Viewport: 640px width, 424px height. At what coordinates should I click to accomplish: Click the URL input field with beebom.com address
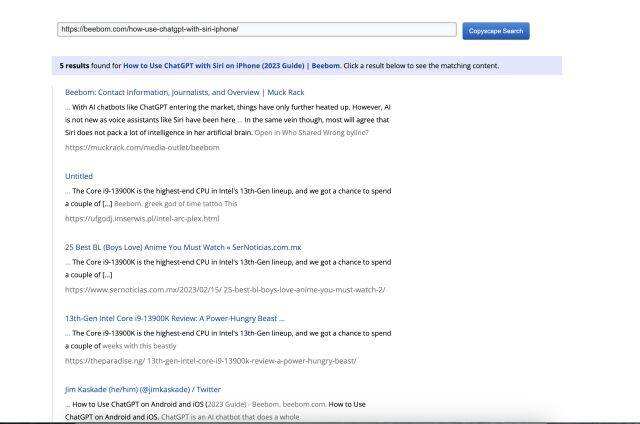click(257, 30)
